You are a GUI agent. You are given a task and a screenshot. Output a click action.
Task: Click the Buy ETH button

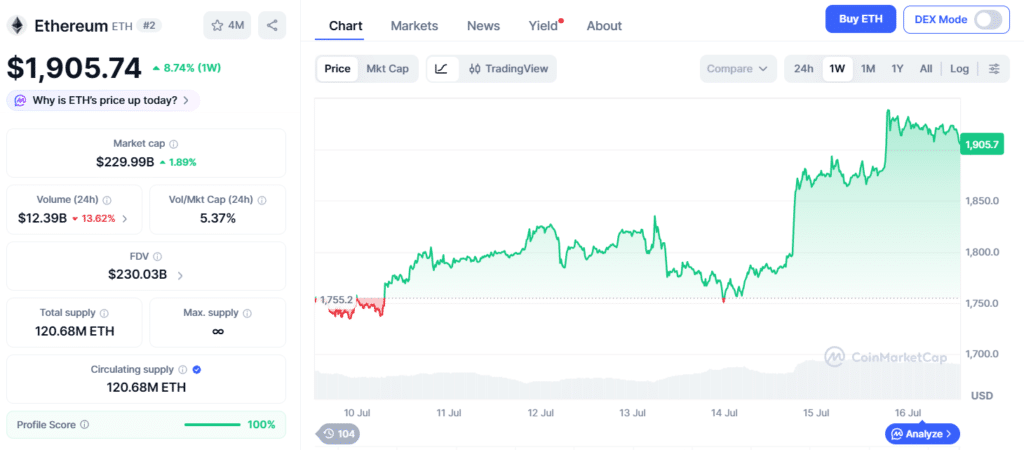861,19
